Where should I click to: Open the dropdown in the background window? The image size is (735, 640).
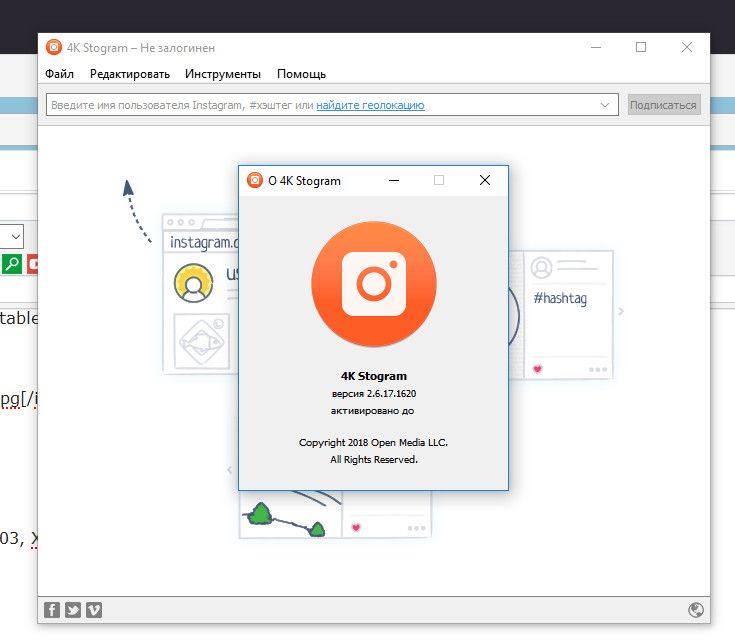(x=14, y=237)
